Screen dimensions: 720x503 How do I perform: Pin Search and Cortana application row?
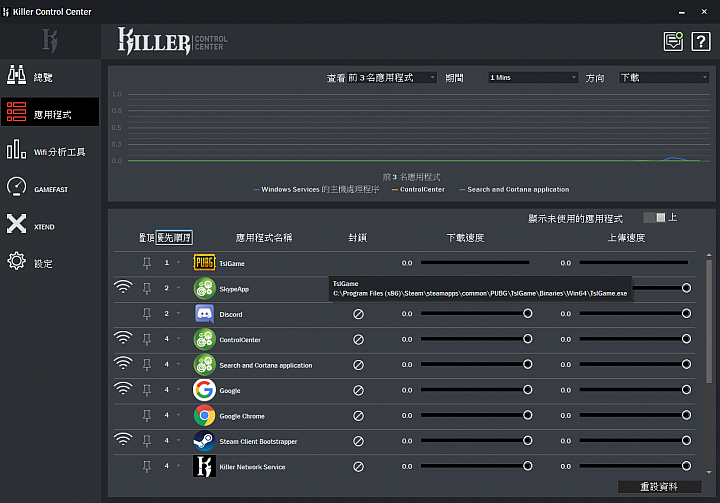coord(146,365)
